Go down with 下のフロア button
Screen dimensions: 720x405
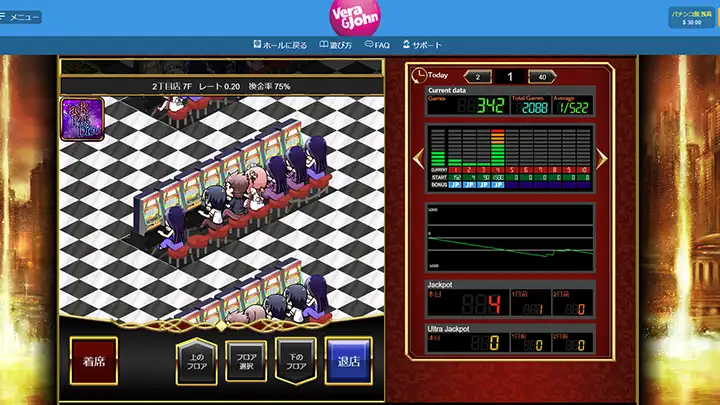click(x=296, y=361)
